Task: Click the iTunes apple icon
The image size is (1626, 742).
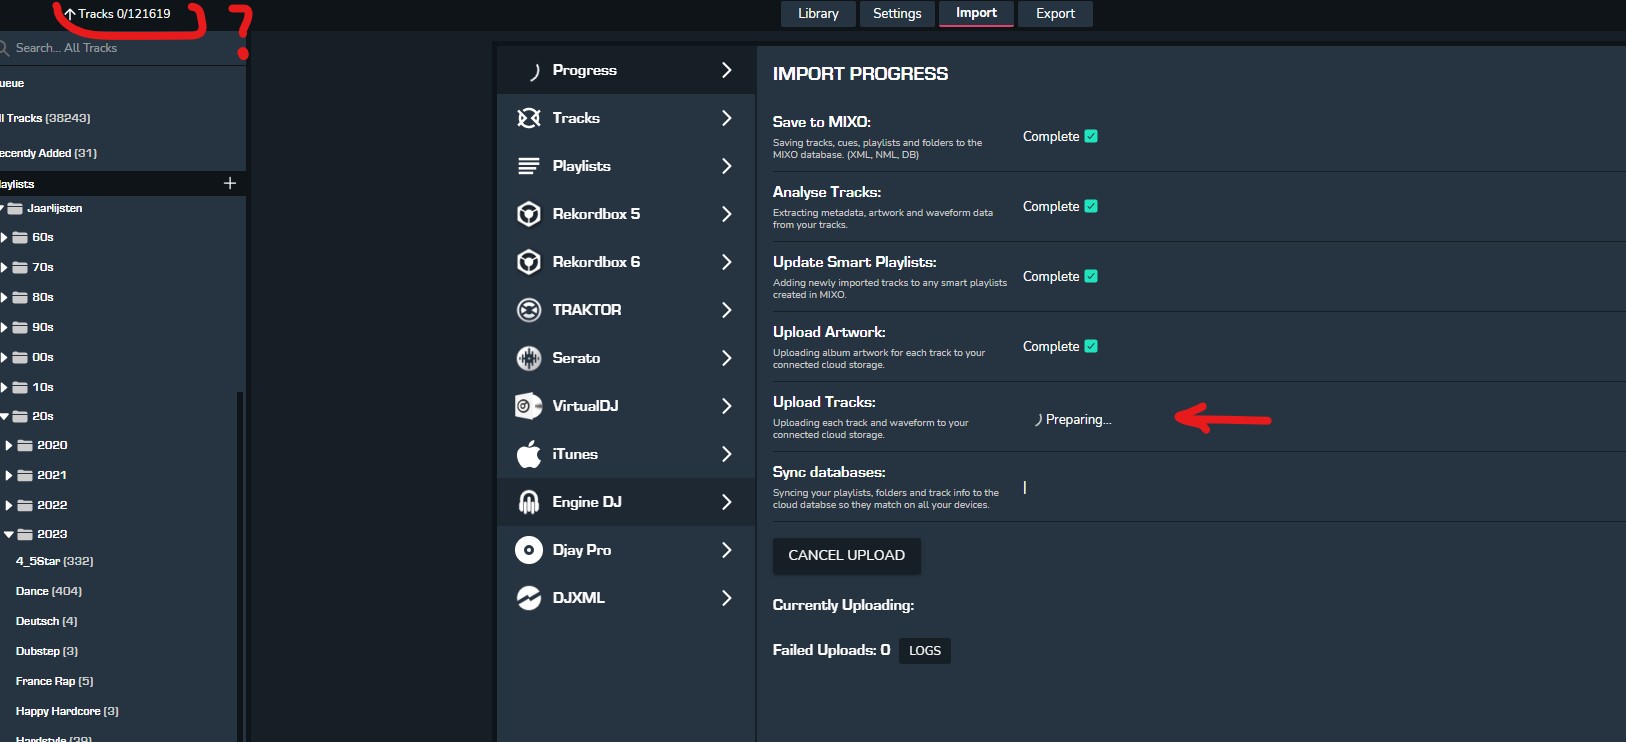Action: tap(528, 454)
